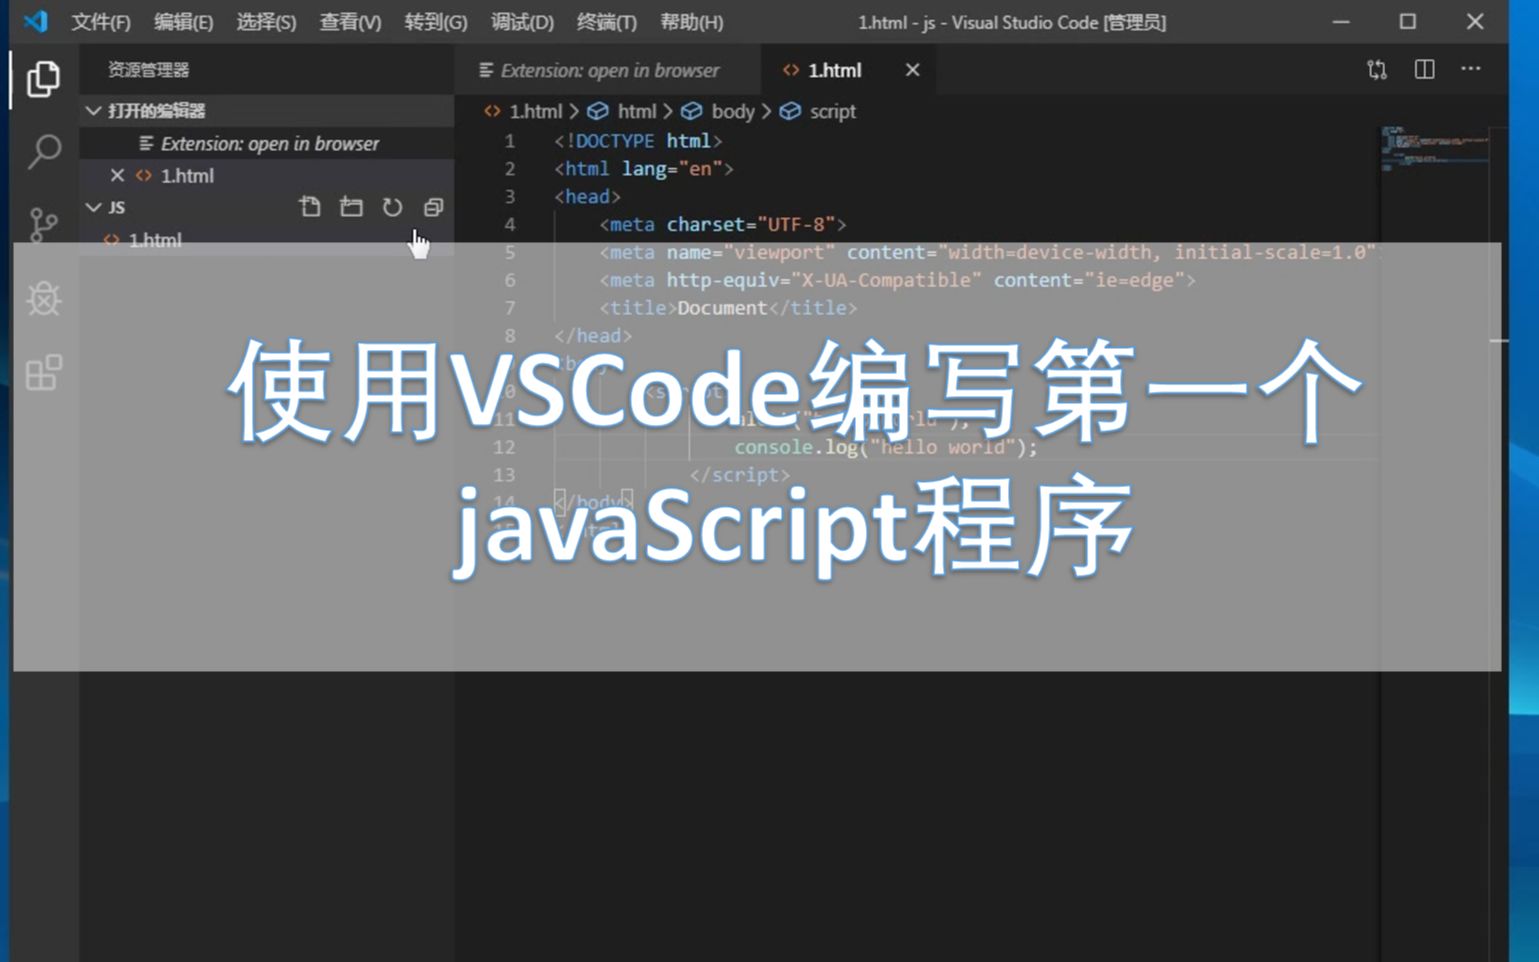Open 调试(D) menu

pos(522,22)
